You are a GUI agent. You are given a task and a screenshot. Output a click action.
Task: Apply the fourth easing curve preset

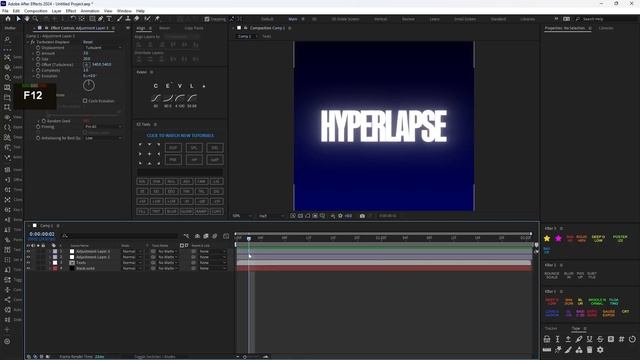coord(192,98)
